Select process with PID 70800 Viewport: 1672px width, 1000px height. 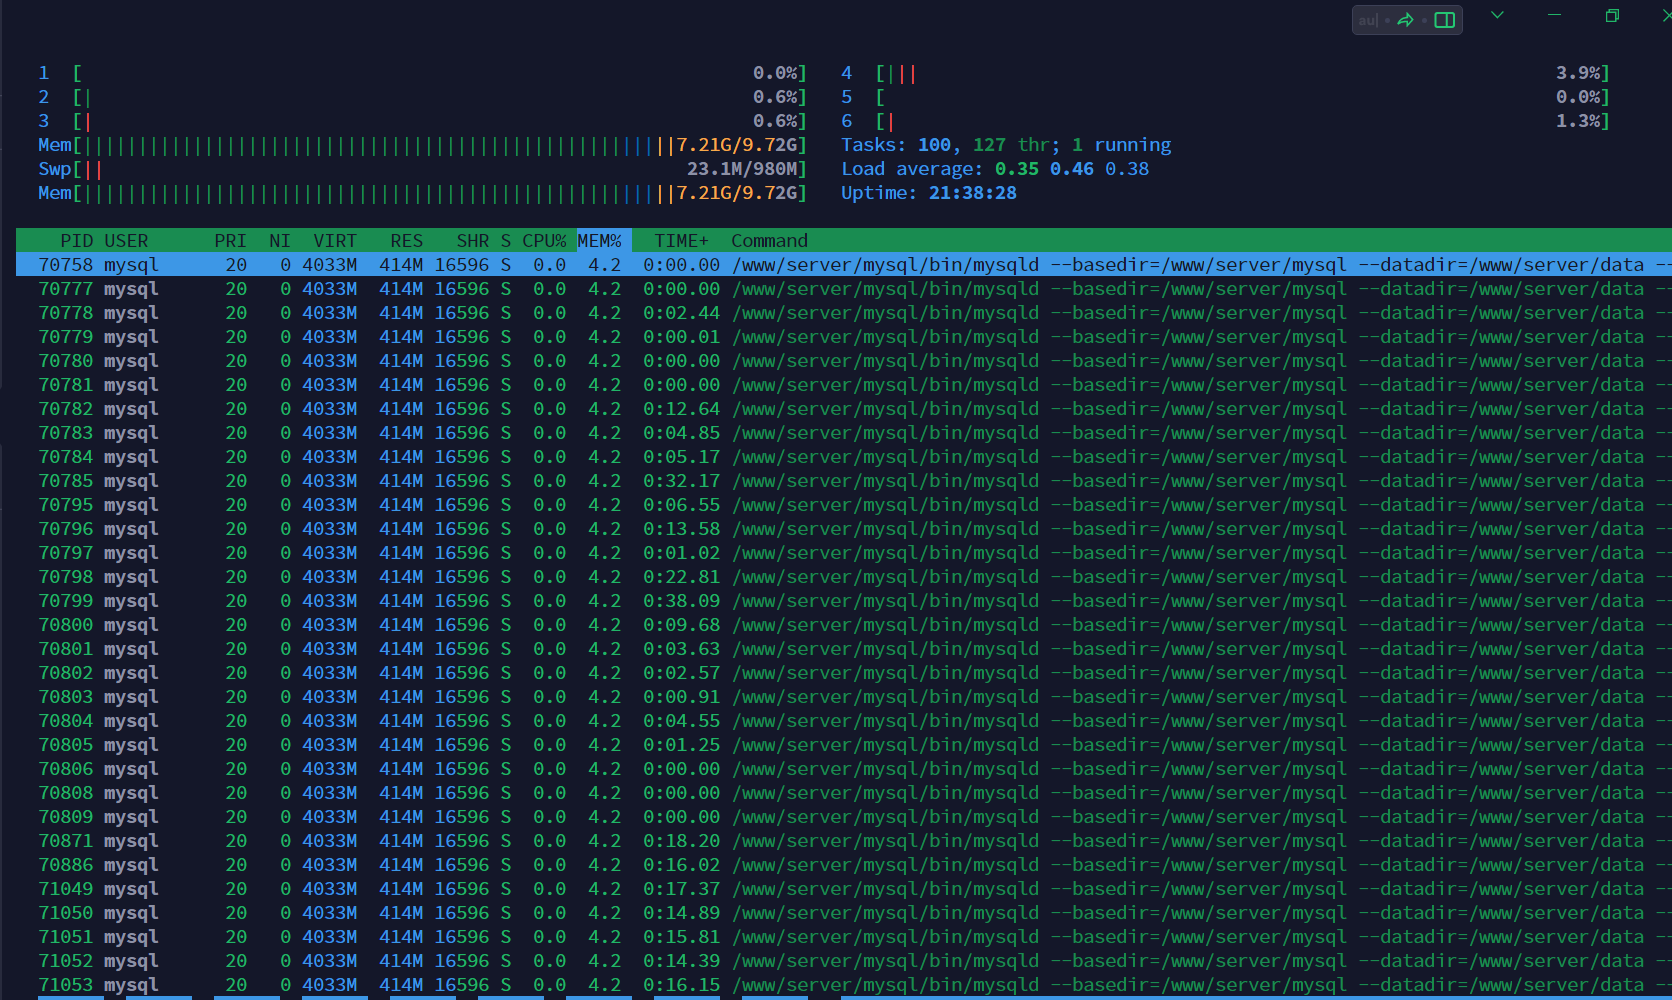(844, 625)
